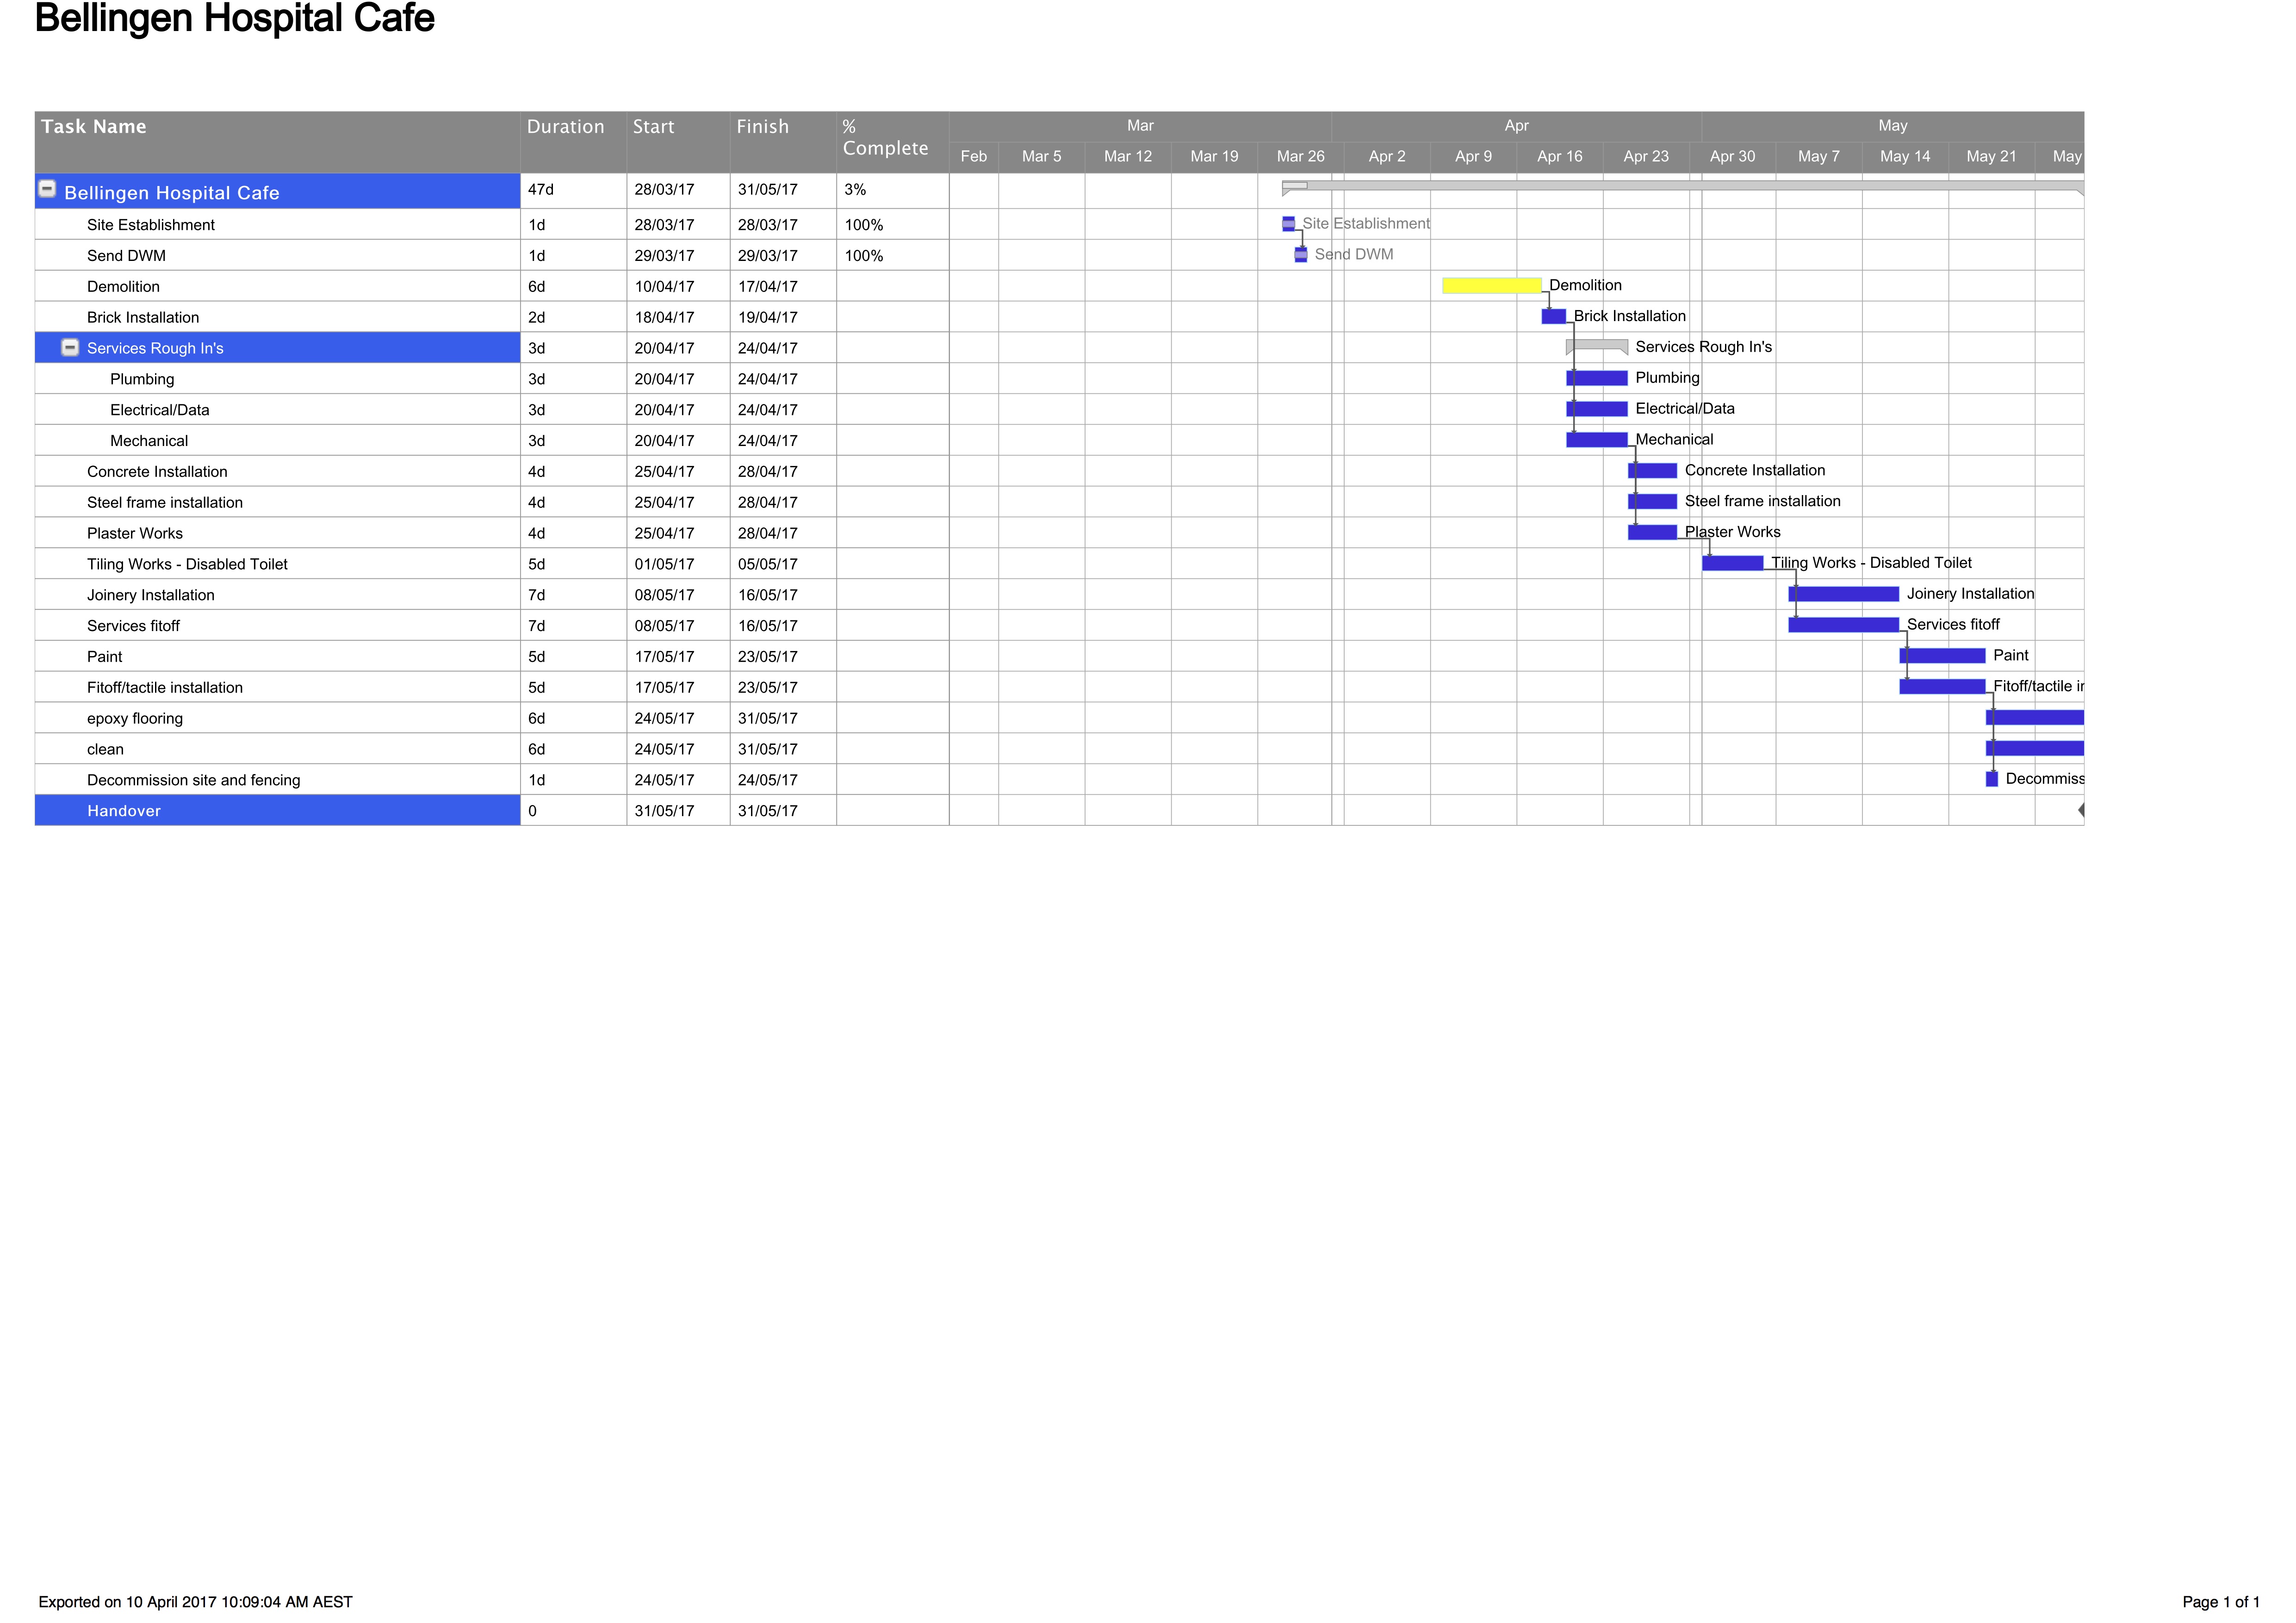Image resolution: width=2296 pixels, height=1623 pixels.
Task: Select the Joinery Installation task name
Action: tap(151, 595)
